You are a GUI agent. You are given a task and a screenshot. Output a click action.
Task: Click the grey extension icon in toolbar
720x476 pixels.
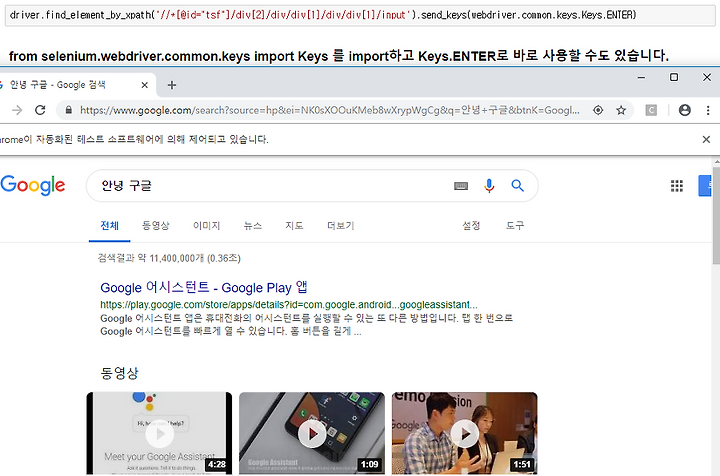(x=651, y=110)
